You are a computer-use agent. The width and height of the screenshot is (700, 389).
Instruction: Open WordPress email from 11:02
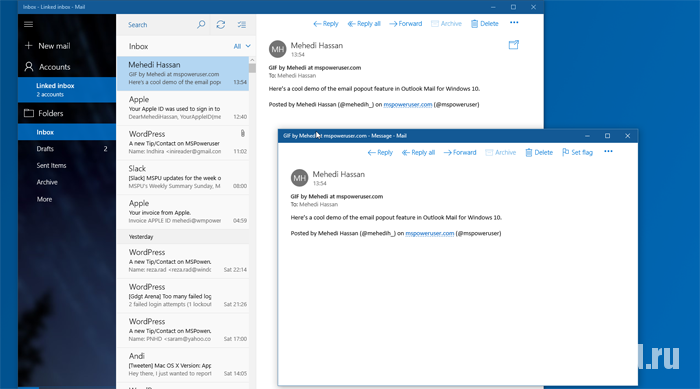[x=183, y=142]
